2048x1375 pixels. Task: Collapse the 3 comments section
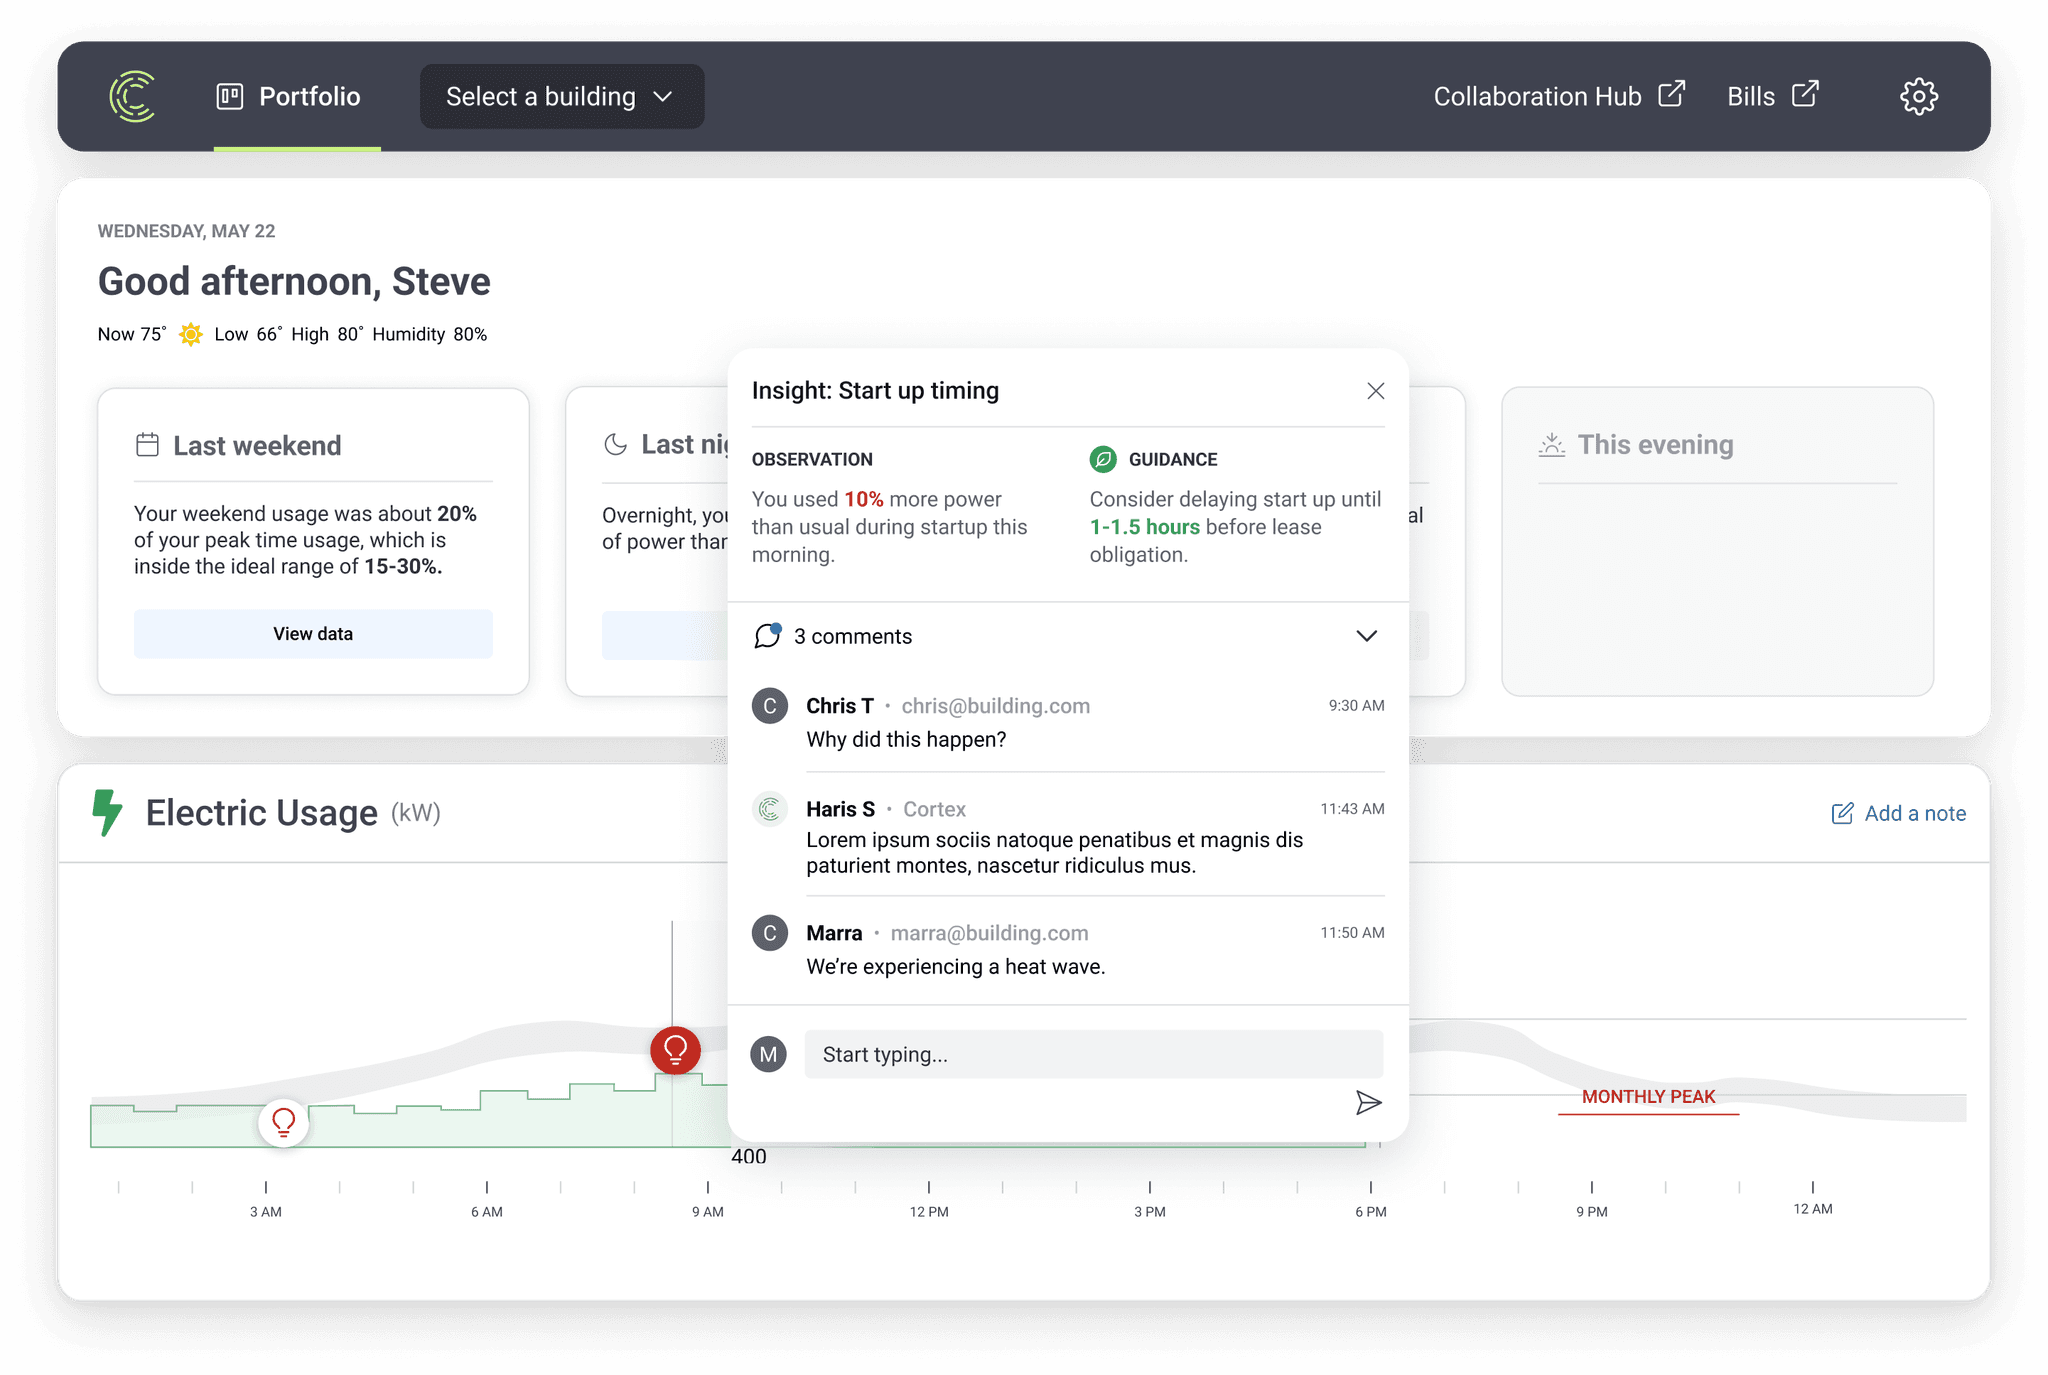(1366, 636)
